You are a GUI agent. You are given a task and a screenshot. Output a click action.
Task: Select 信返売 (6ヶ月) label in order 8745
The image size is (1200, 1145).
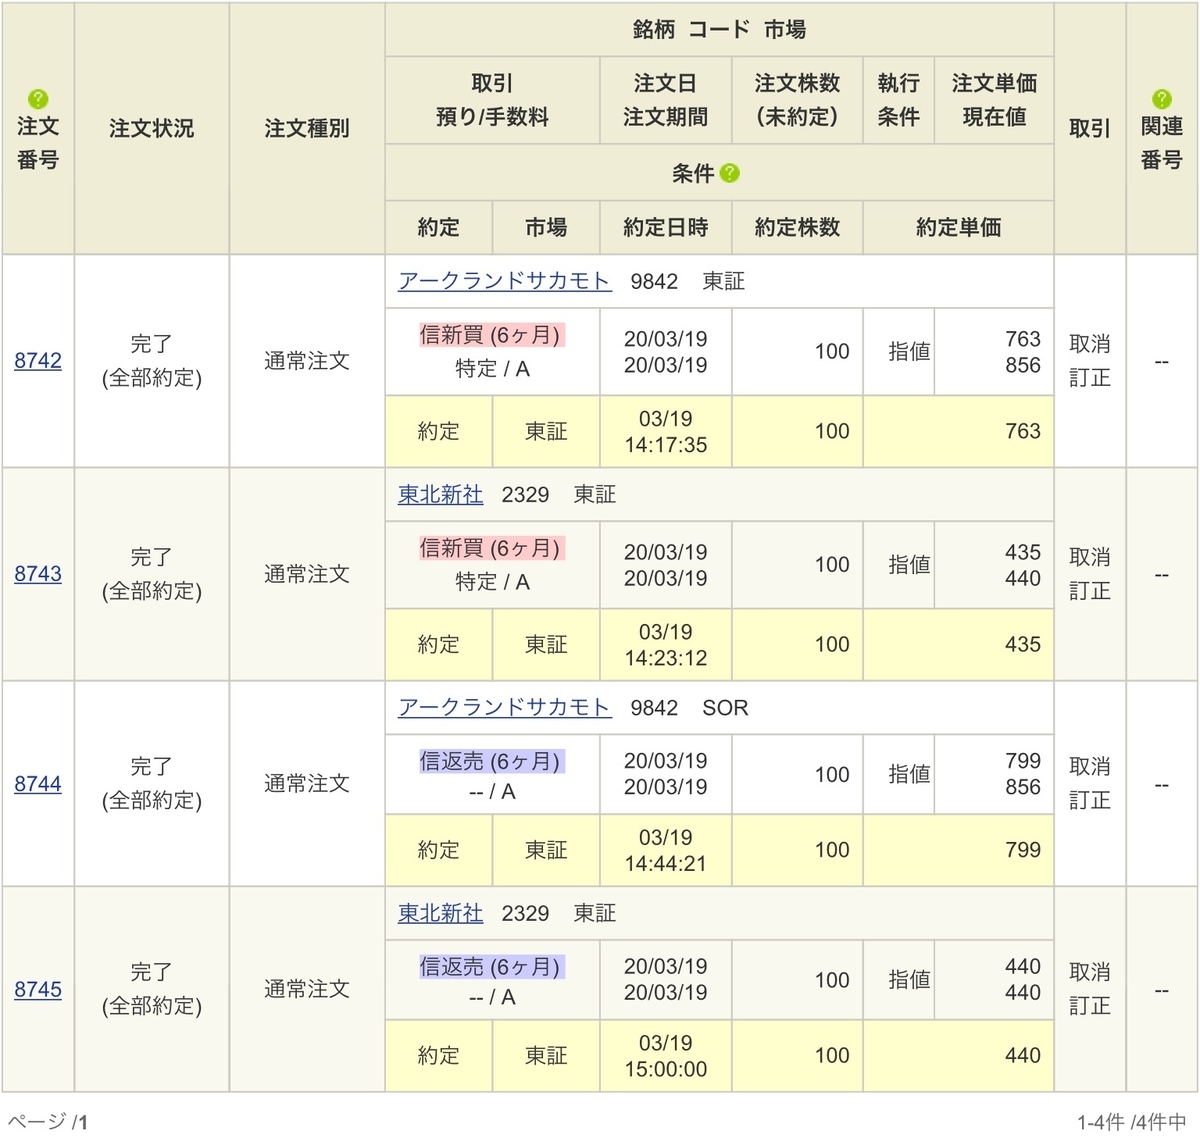pos(492,967)
